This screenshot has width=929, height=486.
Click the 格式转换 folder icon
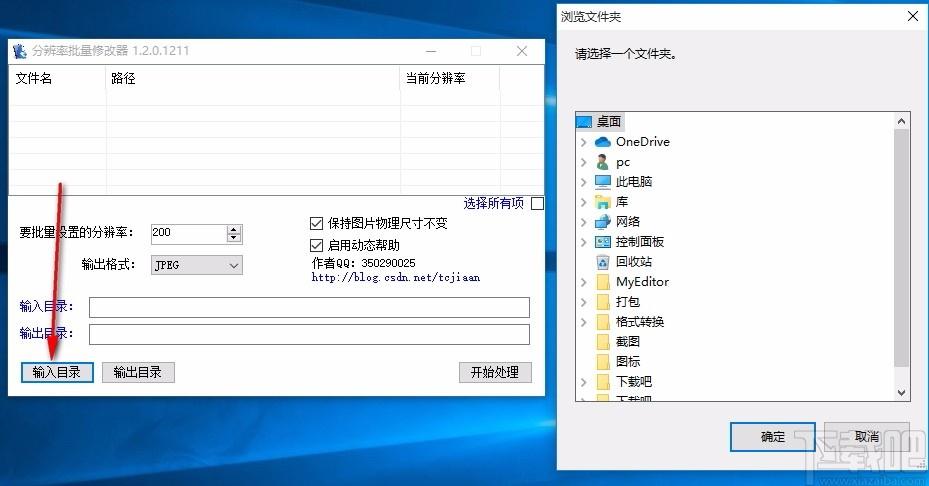[603, 322]
